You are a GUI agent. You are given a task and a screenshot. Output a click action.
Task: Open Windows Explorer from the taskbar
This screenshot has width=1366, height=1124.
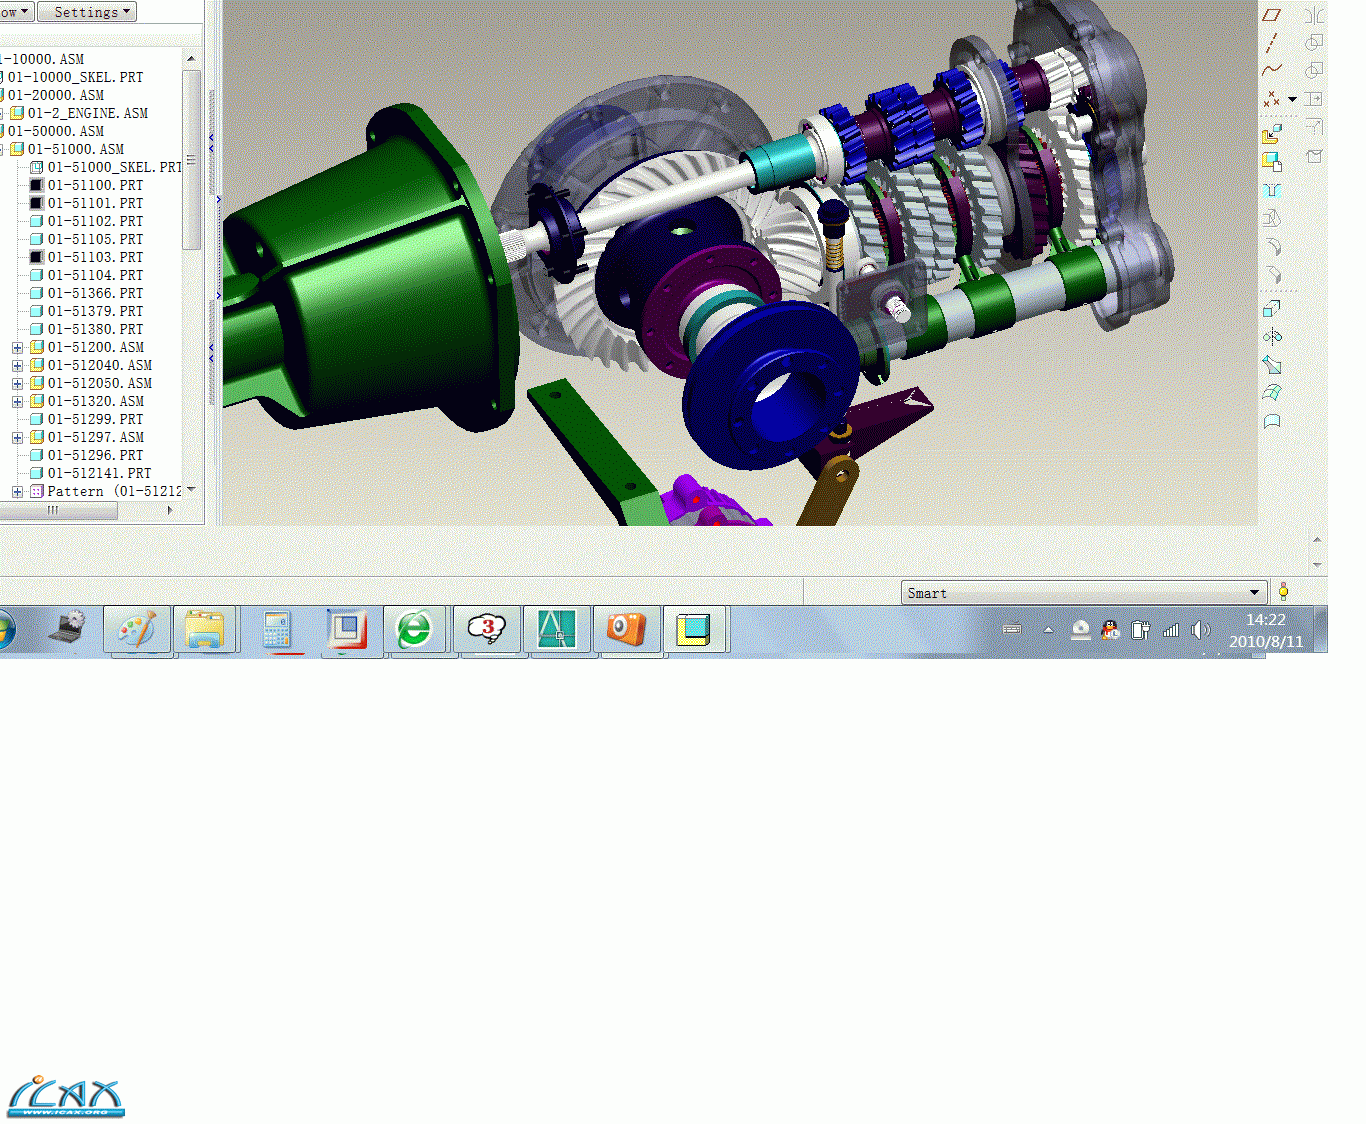[x=205, y=631]
